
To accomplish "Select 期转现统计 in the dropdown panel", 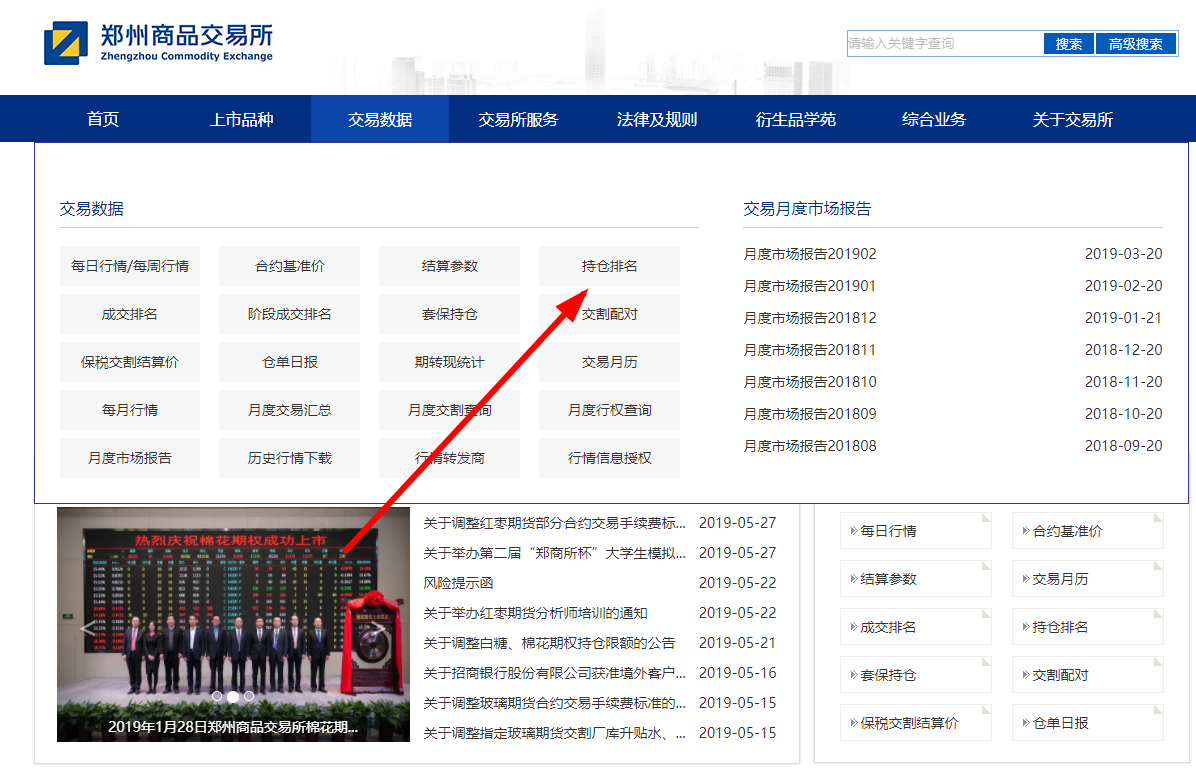I will [x=449, y=362].
